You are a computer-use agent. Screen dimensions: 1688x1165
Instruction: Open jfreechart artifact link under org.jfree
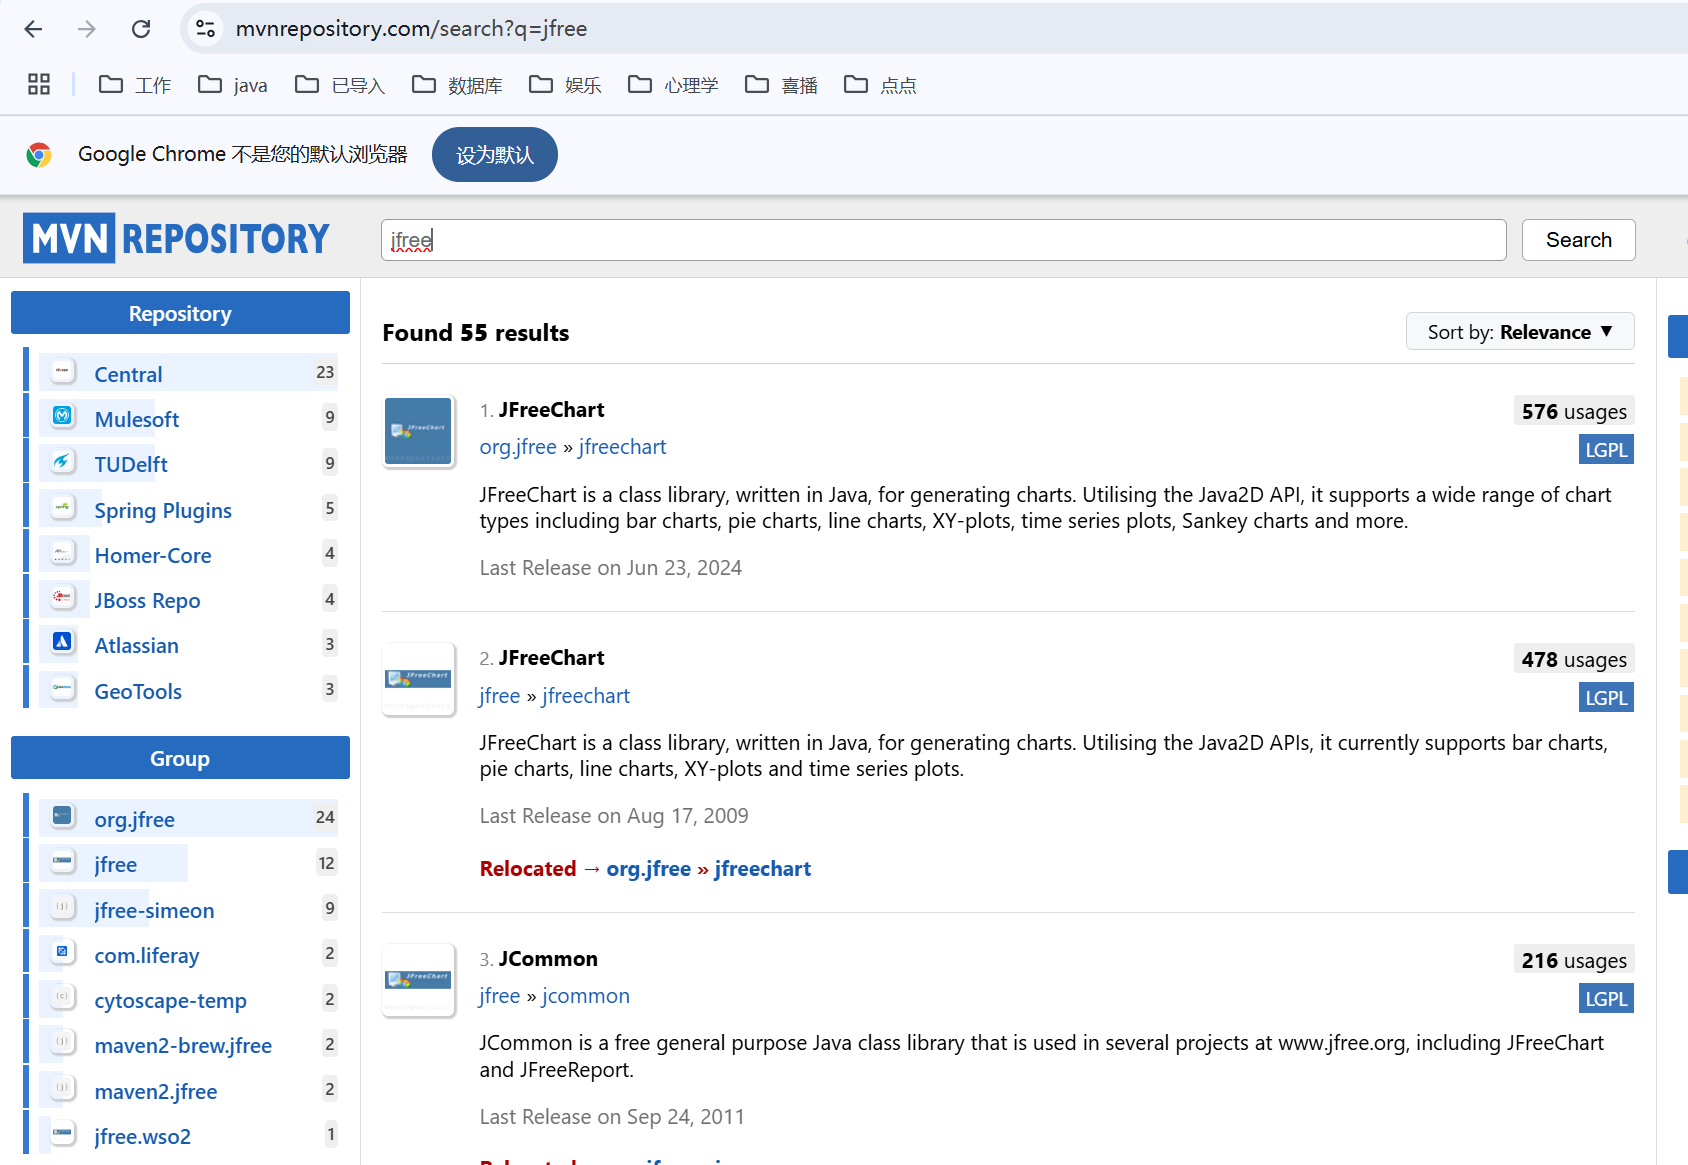[x=622, y=447]
